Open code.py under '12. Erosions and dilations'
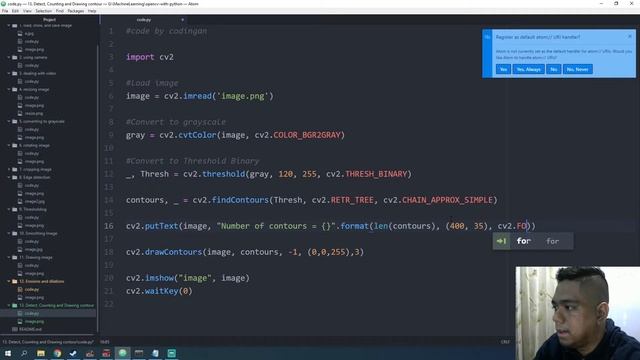640x360 pixels. click(31, 289)
